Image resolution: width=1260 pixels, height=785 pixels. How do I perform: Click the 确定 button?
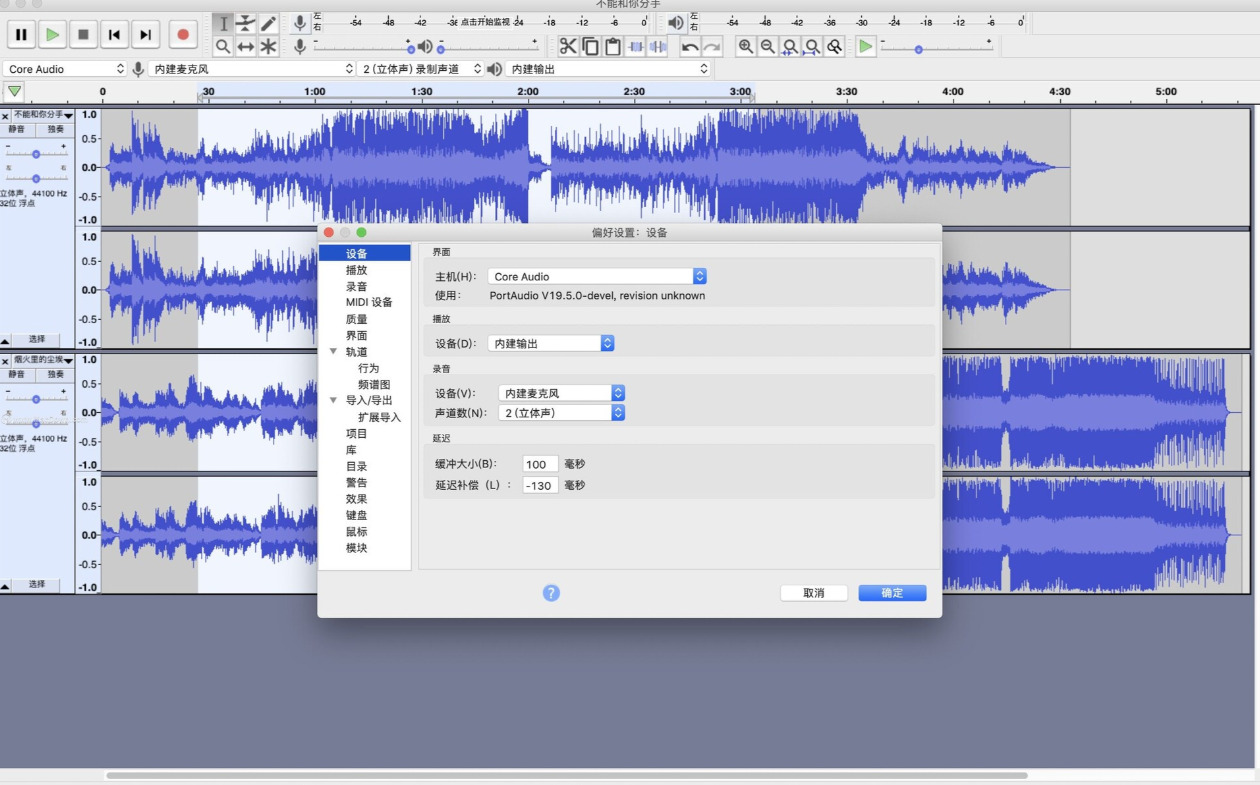[892, 593]
